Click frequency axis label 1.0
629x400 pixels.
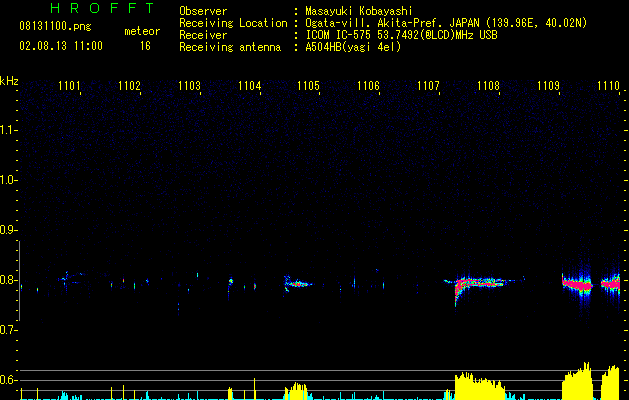[7, 180]
